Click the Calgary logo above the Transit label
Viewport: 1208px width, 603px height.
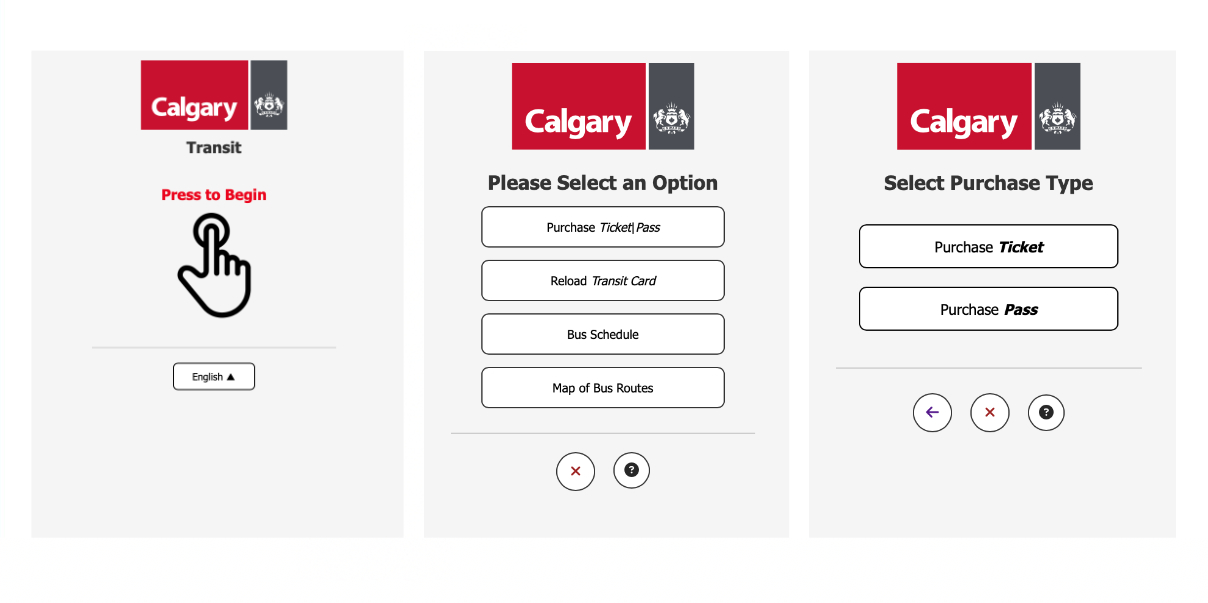194,95
